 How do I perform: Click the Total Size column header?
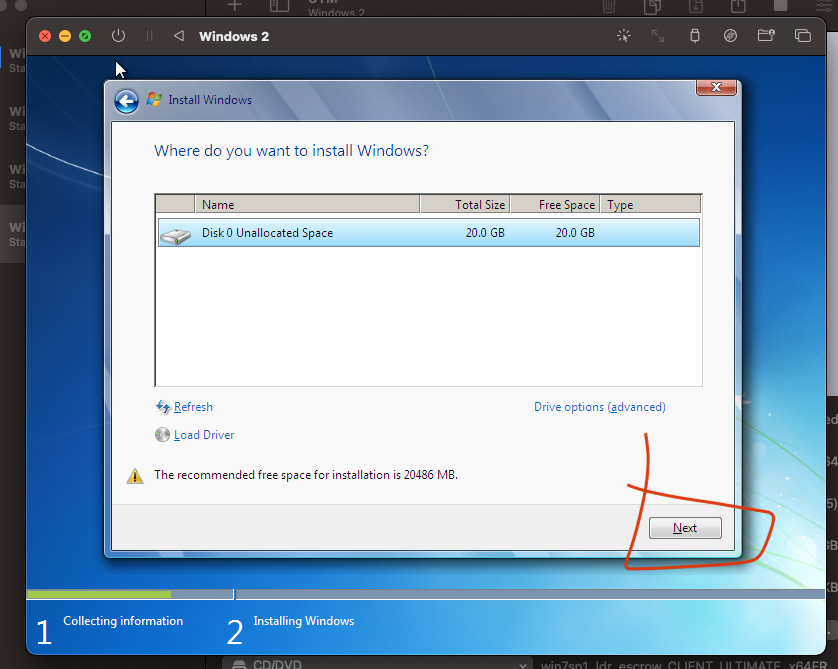coord(465,205)
